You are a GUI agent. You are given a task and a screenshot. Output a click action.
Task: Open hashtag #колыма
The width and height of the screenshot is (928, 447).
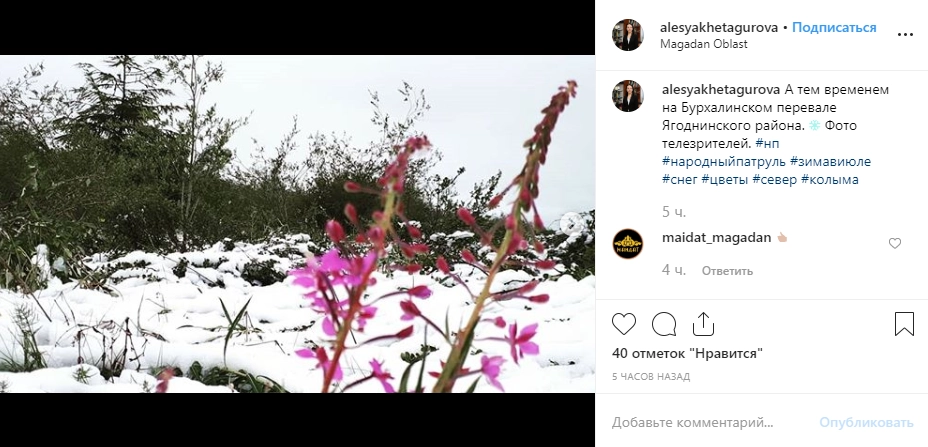tap(830, 179)
